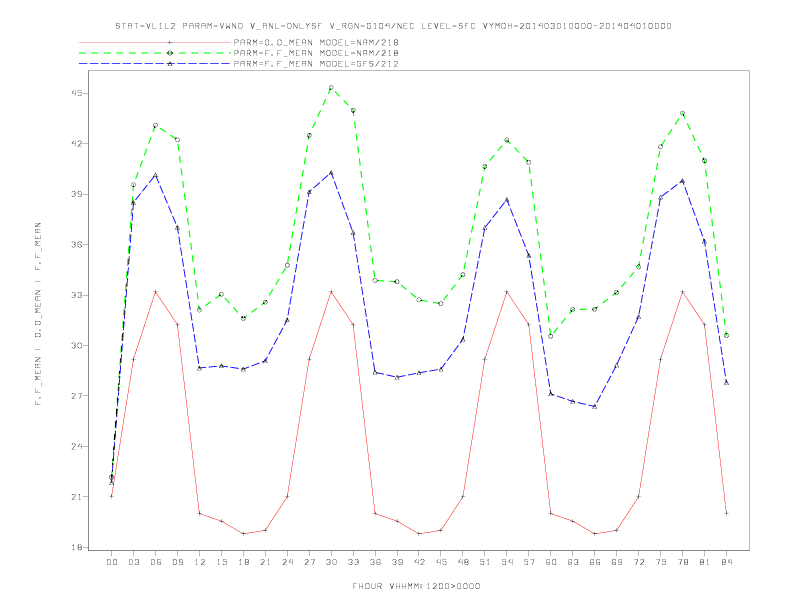Click x-axis tick label 51
792x612 pixels.
[485, 562]
